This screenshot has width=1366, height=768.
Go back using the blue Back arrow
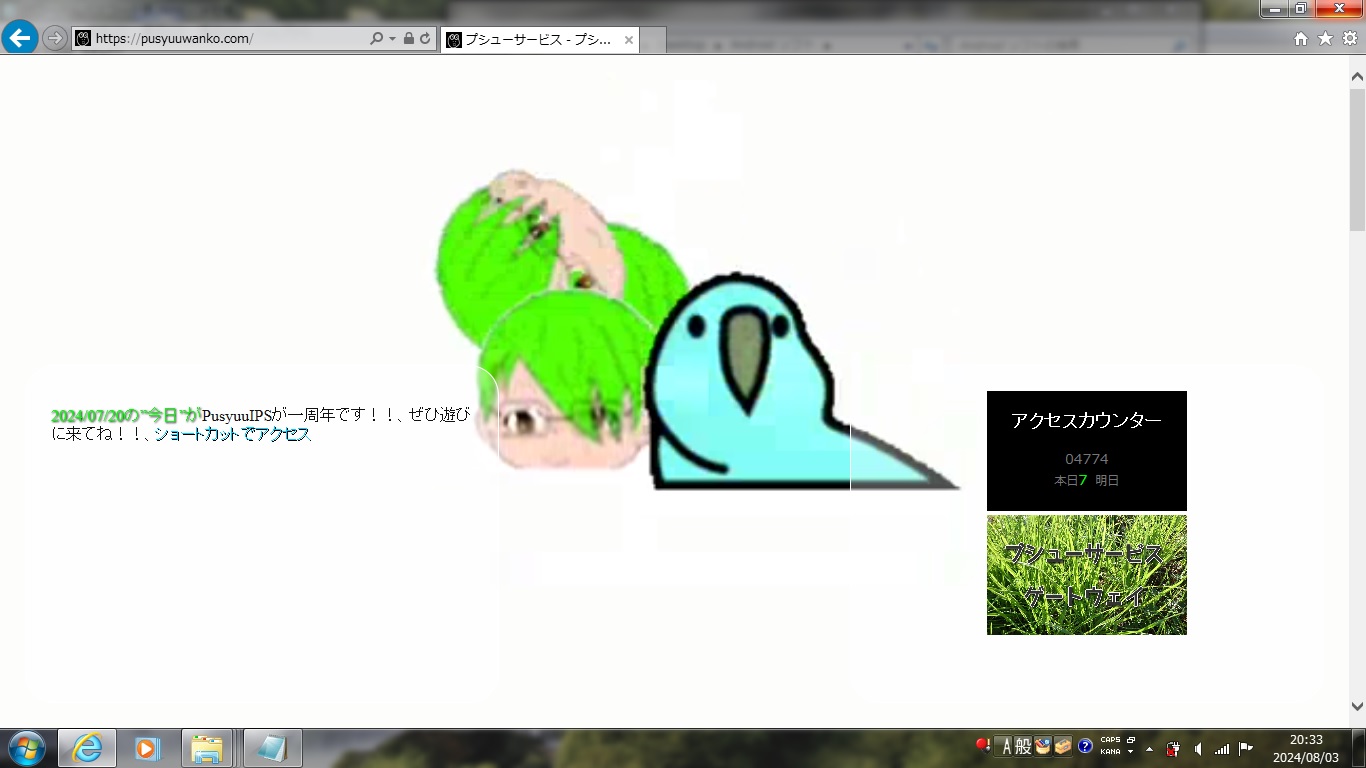[20, 38]
